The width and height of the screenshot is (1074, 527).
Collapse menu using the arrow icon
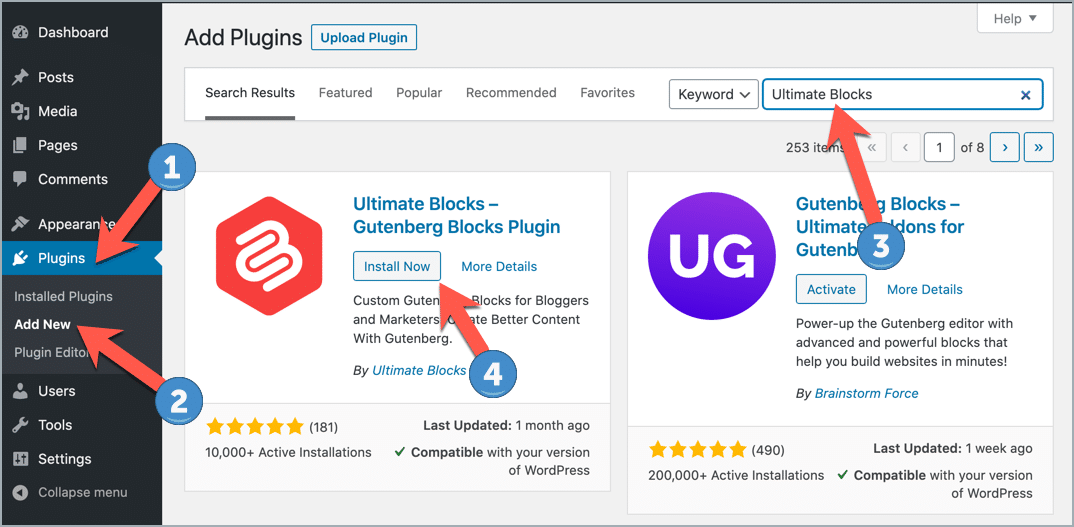pos(21,492)
